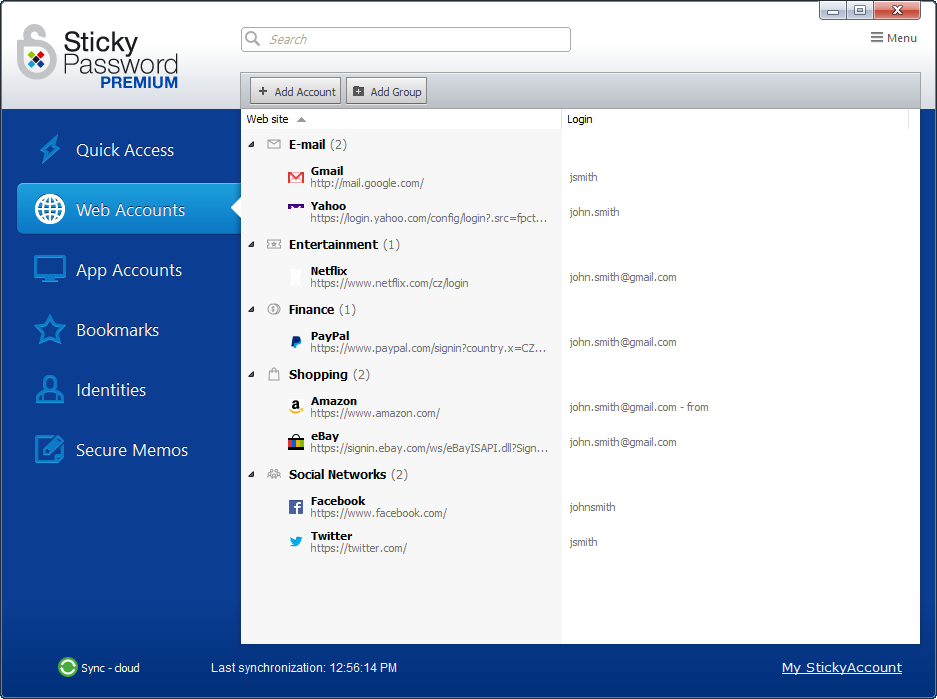Click the Secure Memos note icon
Viewport: 937px width, 699px height.
(x=50, y=449)
